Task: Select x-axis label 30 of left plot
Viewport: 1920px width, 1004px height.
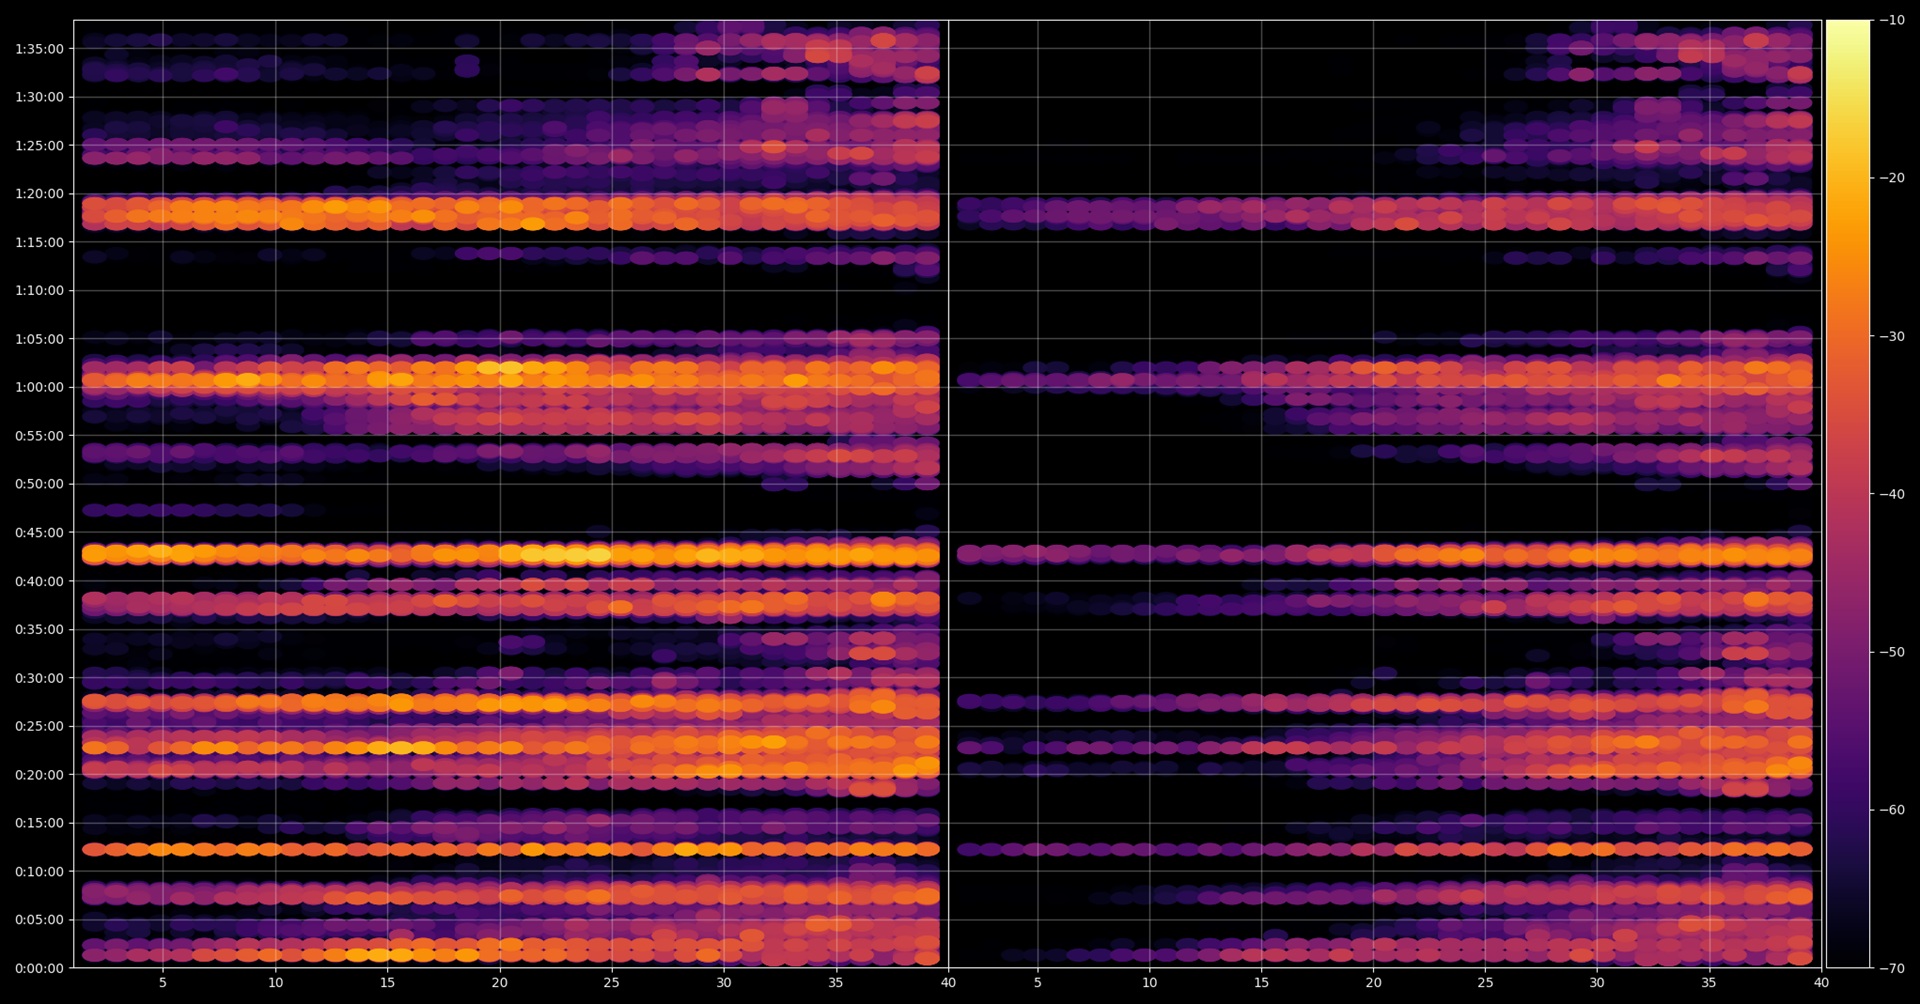Action: coord(723,983)
